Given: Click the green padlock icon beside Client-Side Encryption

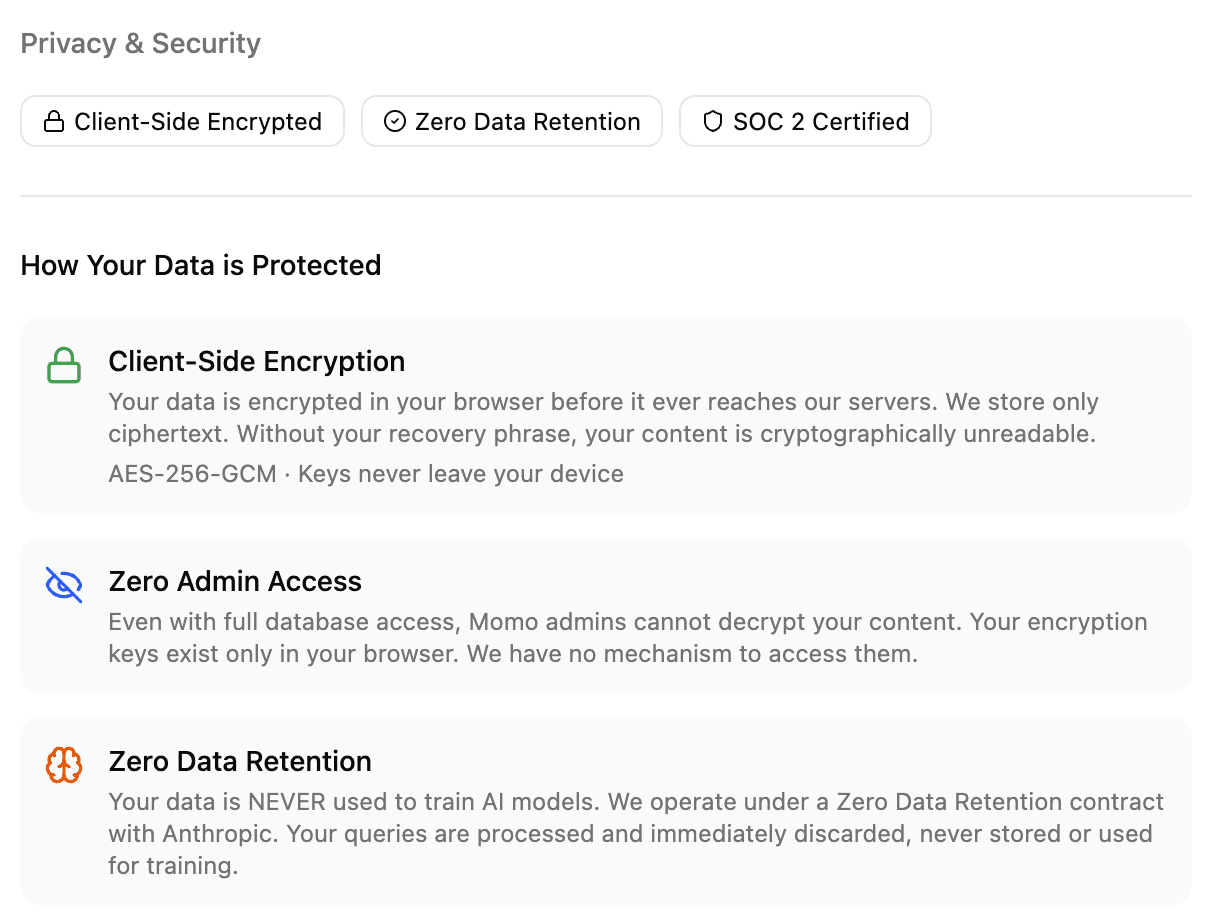Looking at the screenshot, I should pos(64,365).
